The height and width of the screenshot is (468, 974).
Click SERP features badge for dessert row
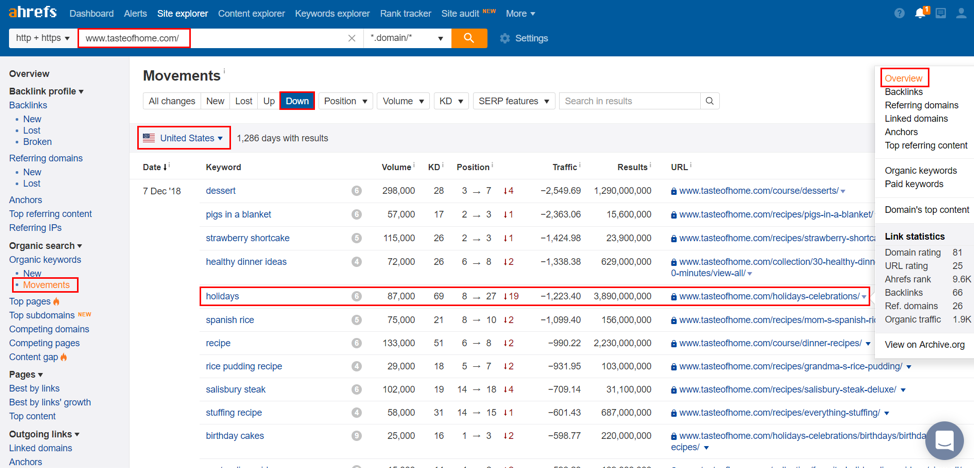pos(357,191)
